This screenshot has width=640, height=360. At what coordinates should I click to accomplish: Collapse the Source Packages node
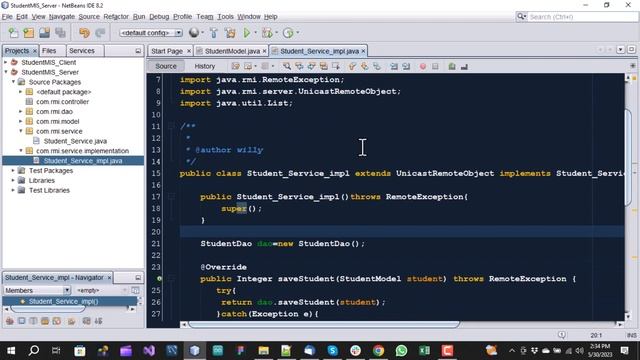pyautogui.click(x=13, y=82)
